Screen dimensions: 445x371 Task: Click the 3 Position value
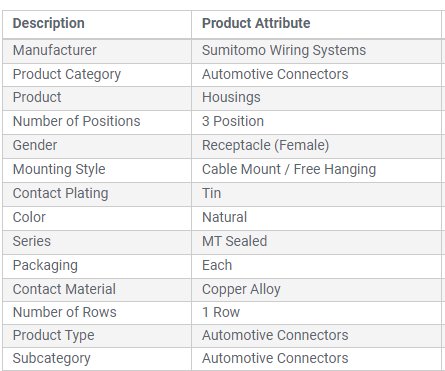(x=233, y=121)
